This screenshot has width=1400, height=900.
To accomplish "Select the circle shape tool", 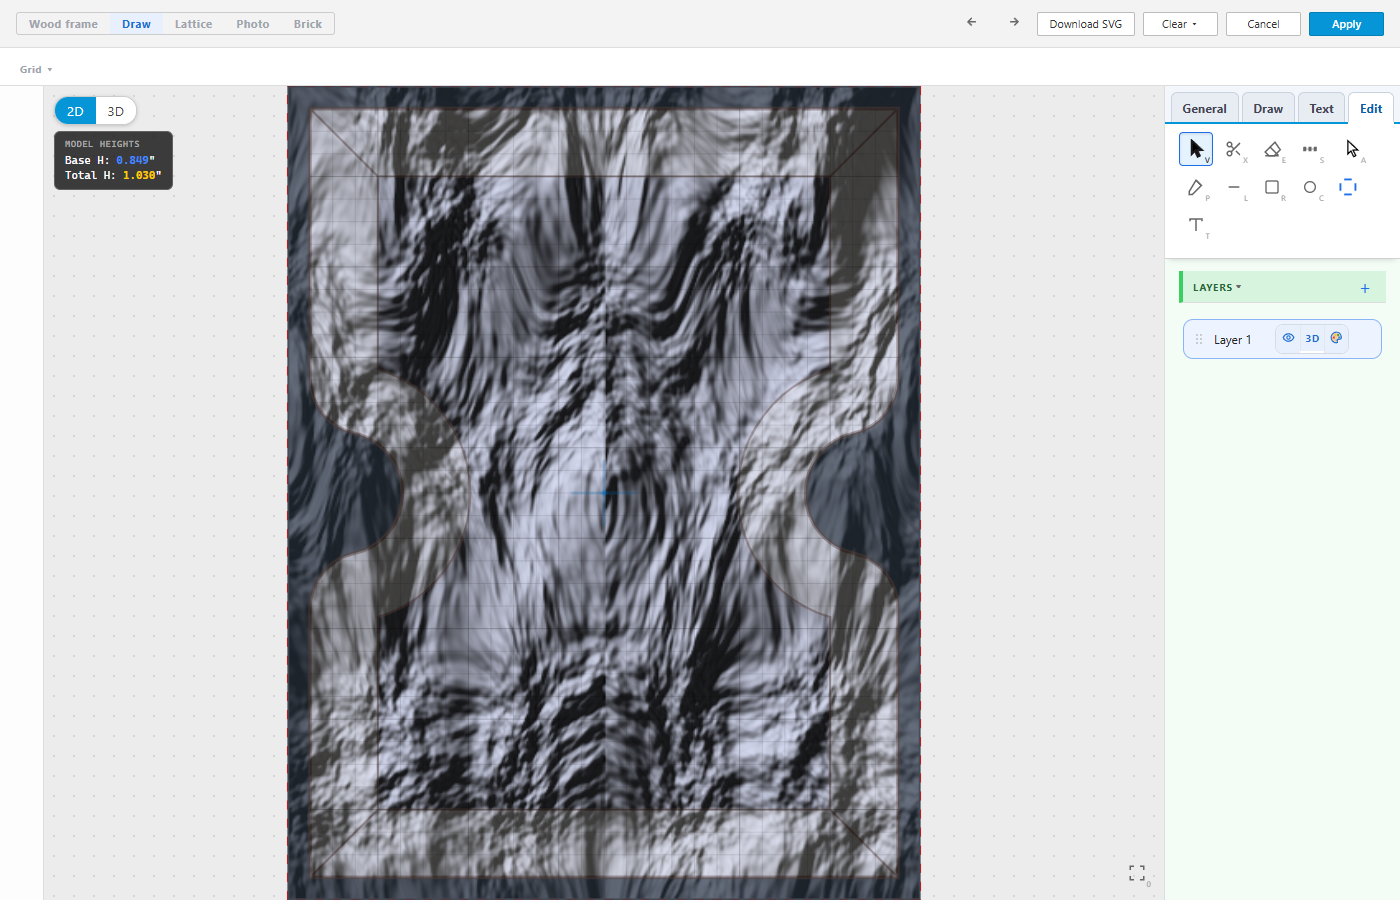I will click(1310, 187).
